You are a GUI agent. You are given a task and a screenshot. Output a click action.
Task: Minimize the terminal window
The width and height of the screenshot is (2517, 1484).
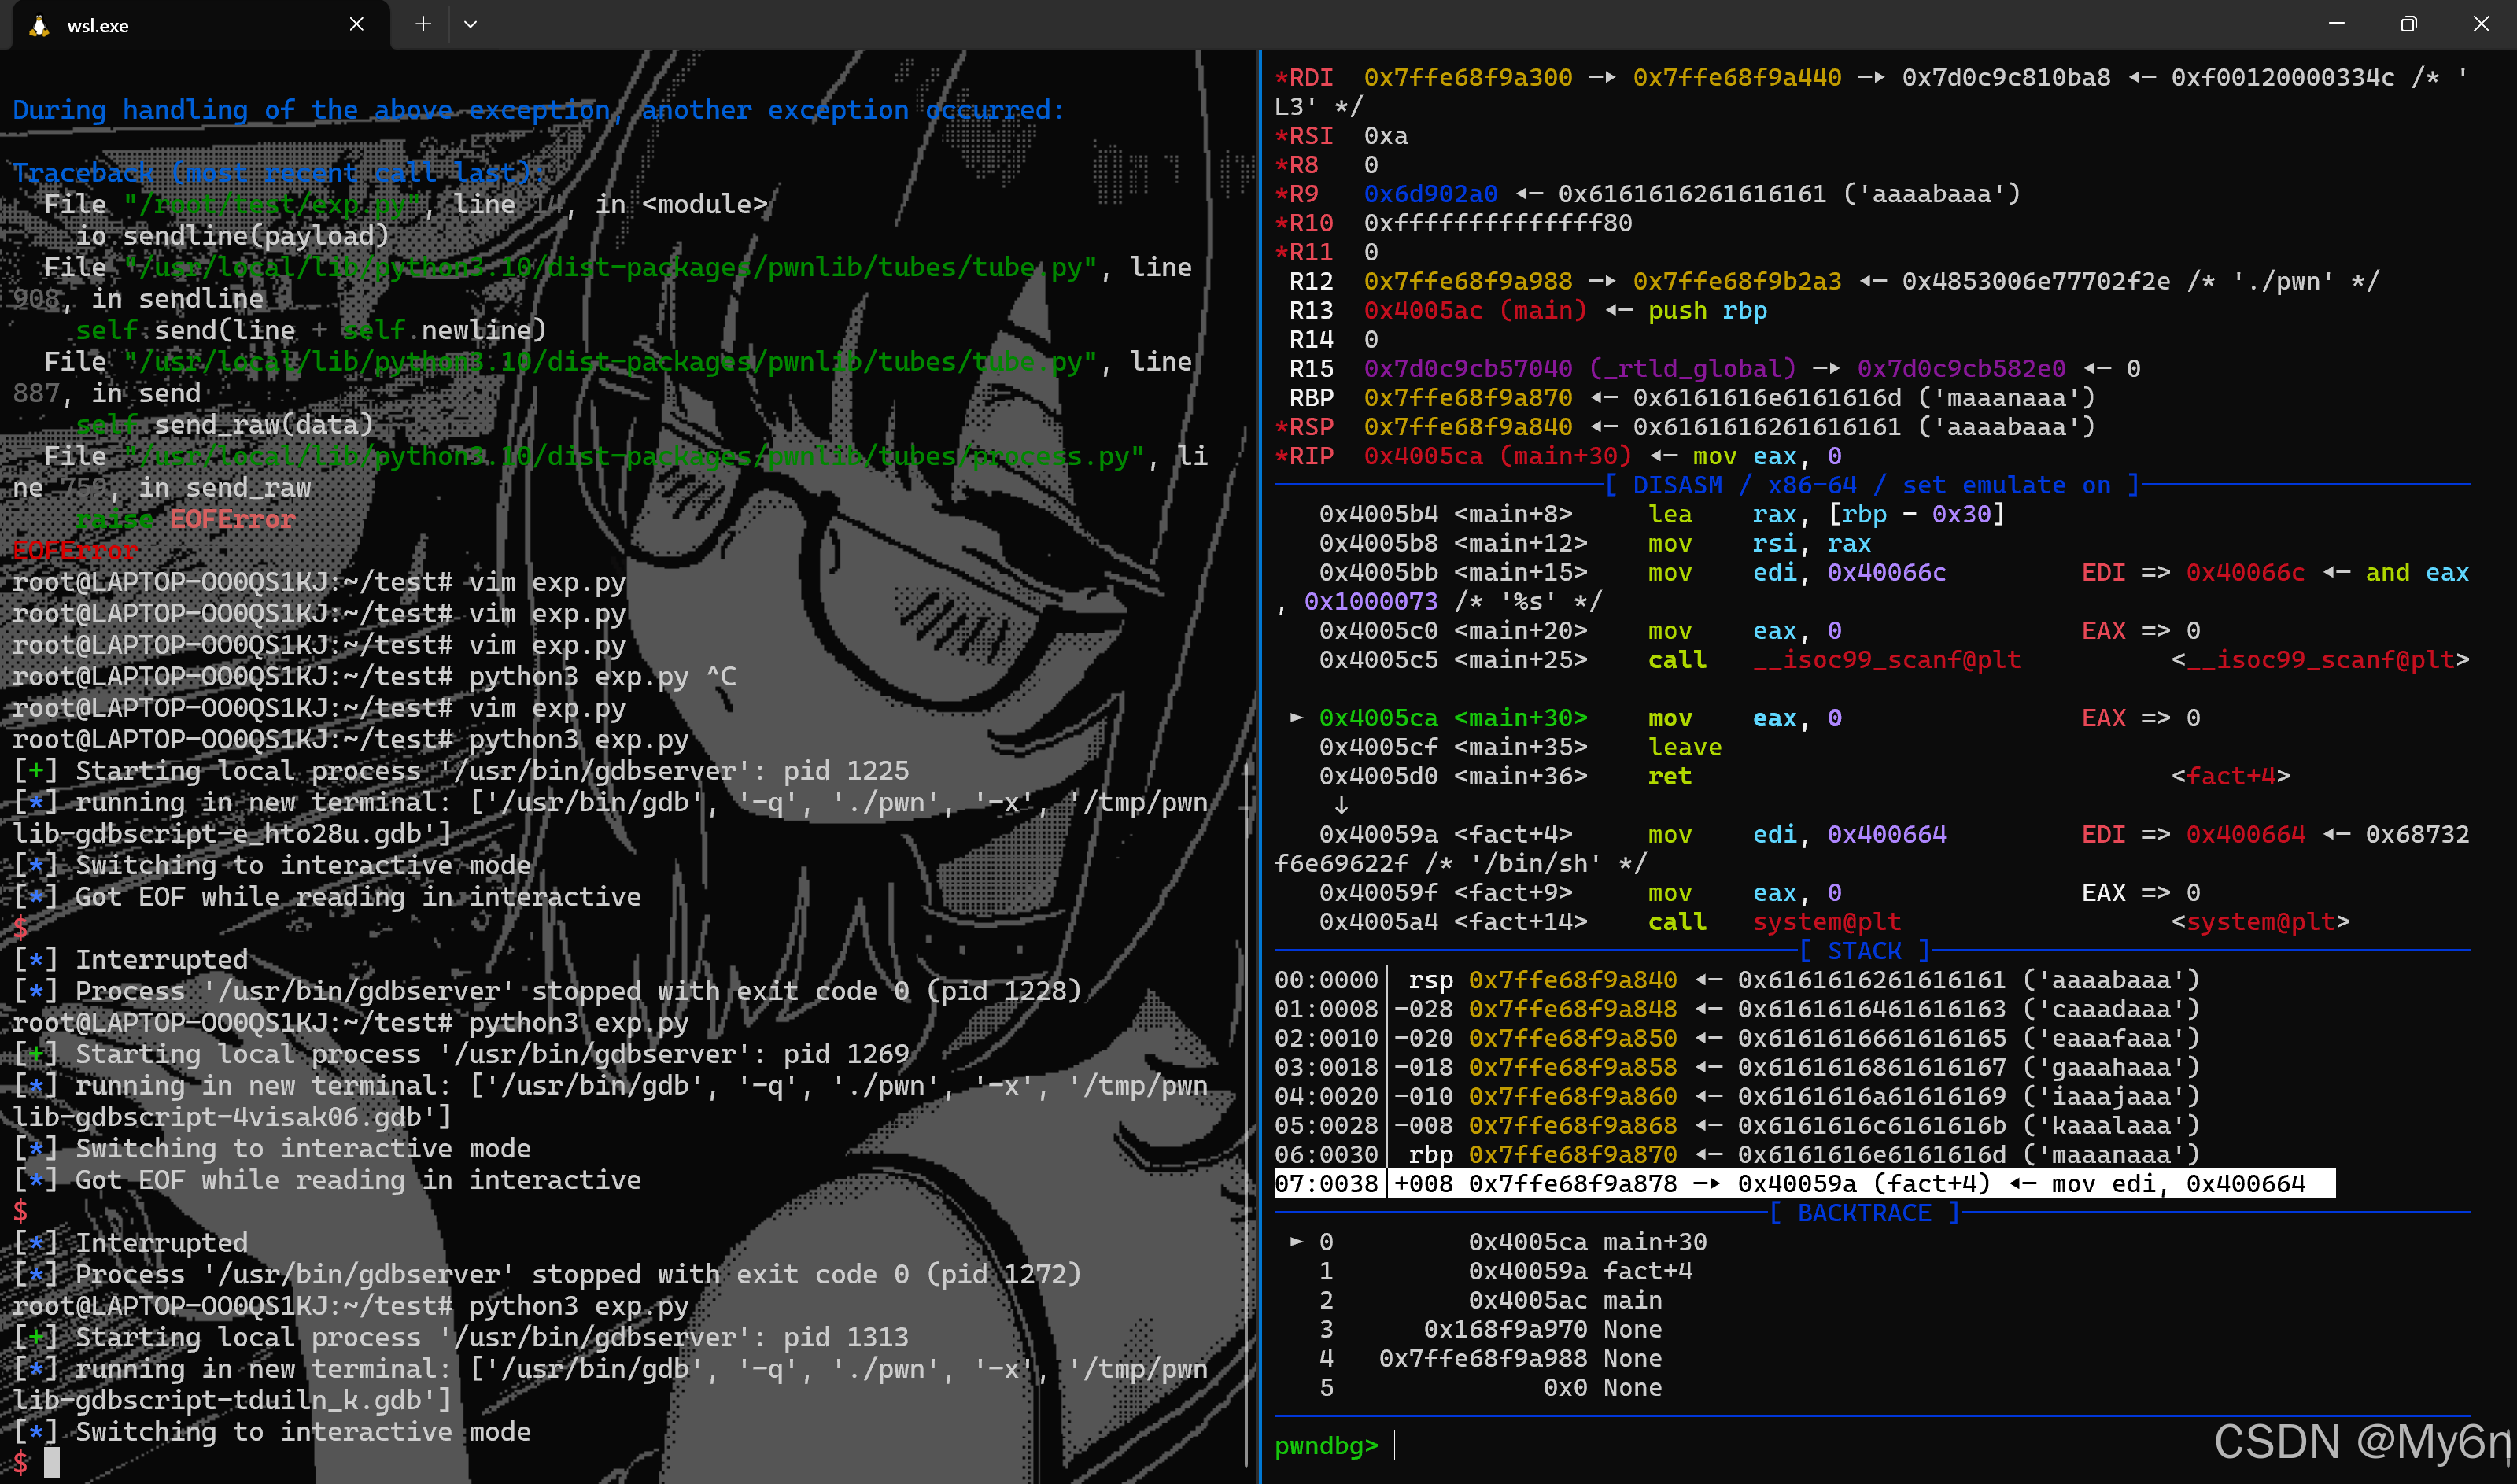(2336, 24)
